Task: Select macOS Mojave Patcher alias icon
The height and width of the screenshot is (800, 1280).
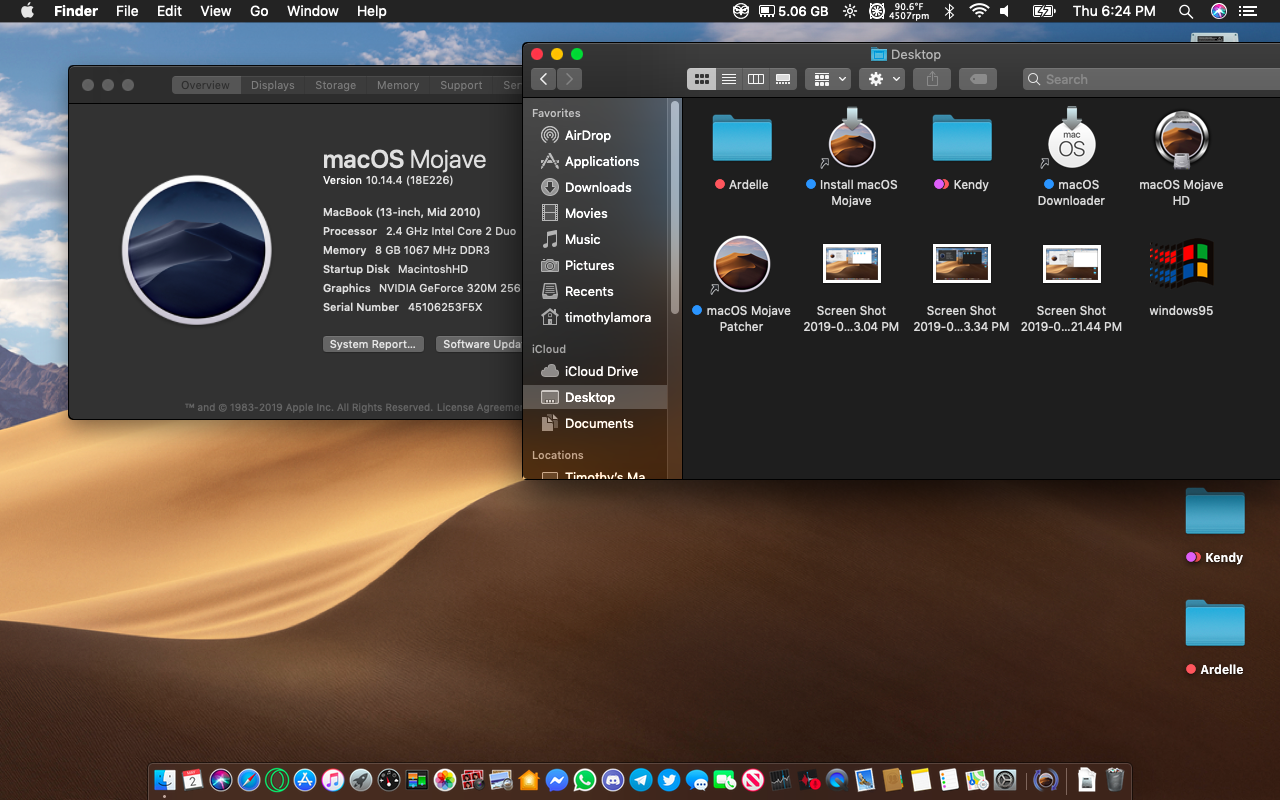Action: click(742, 265)
